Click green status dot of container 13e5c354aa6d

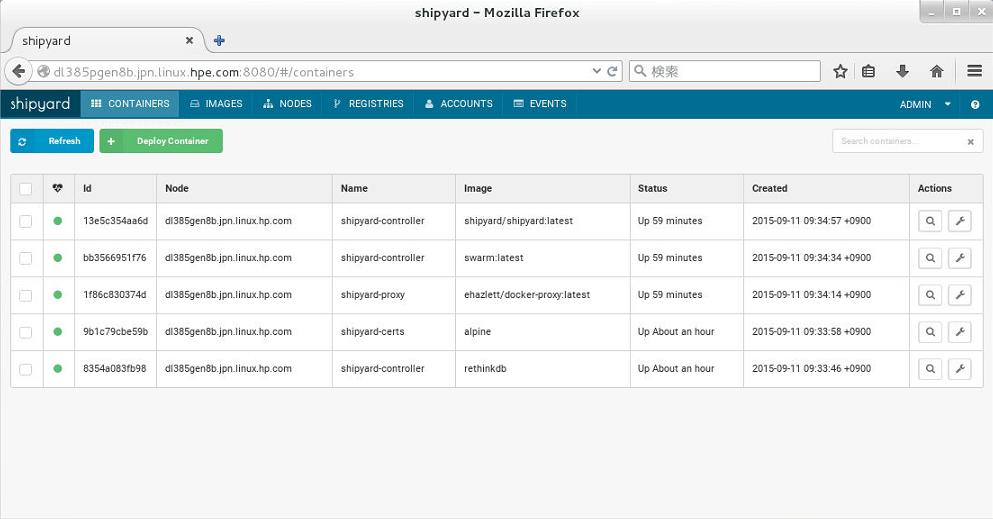point(58,221)
